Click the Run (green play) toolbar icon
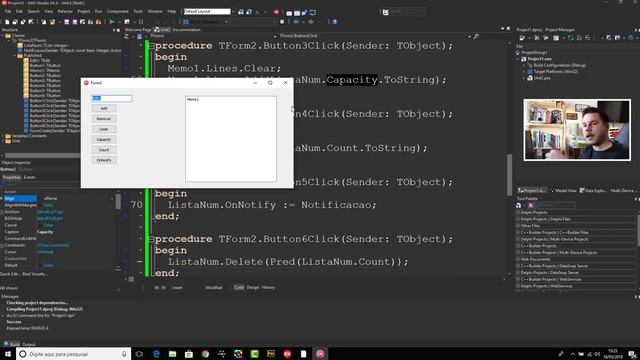 [x=112, y=22]
